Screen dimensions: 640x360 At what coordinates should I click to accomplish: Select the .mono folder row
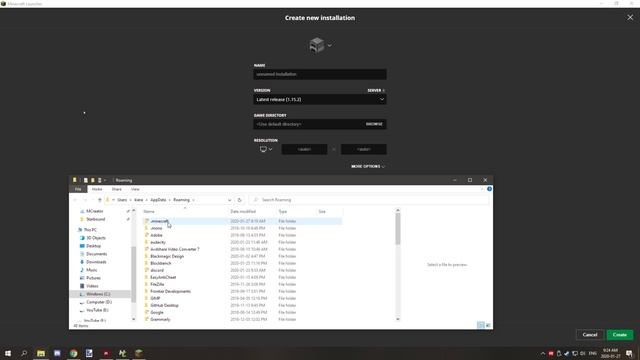pyautogui.click(x=242, y=228)
